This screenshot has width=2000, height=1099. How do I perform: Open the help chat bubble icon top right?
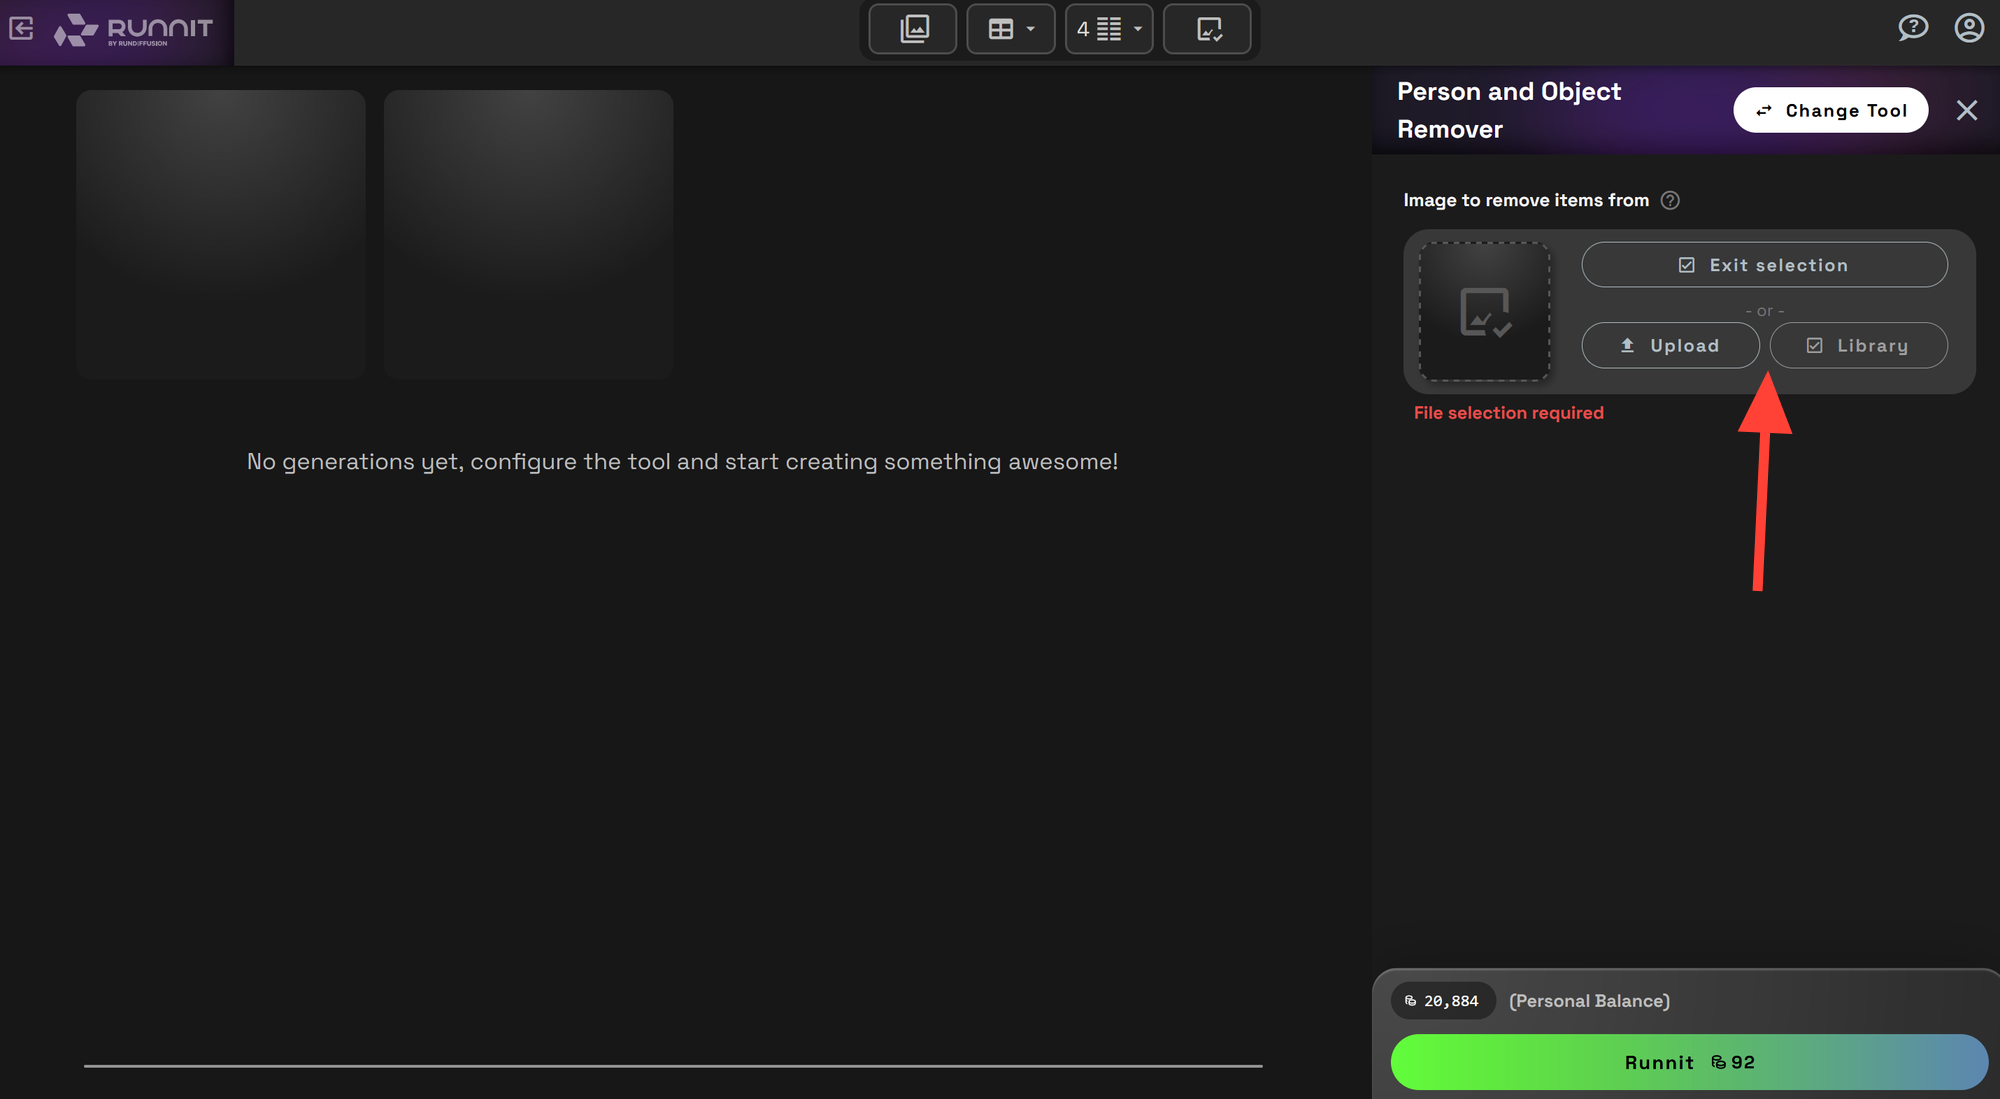point(1913,27)
